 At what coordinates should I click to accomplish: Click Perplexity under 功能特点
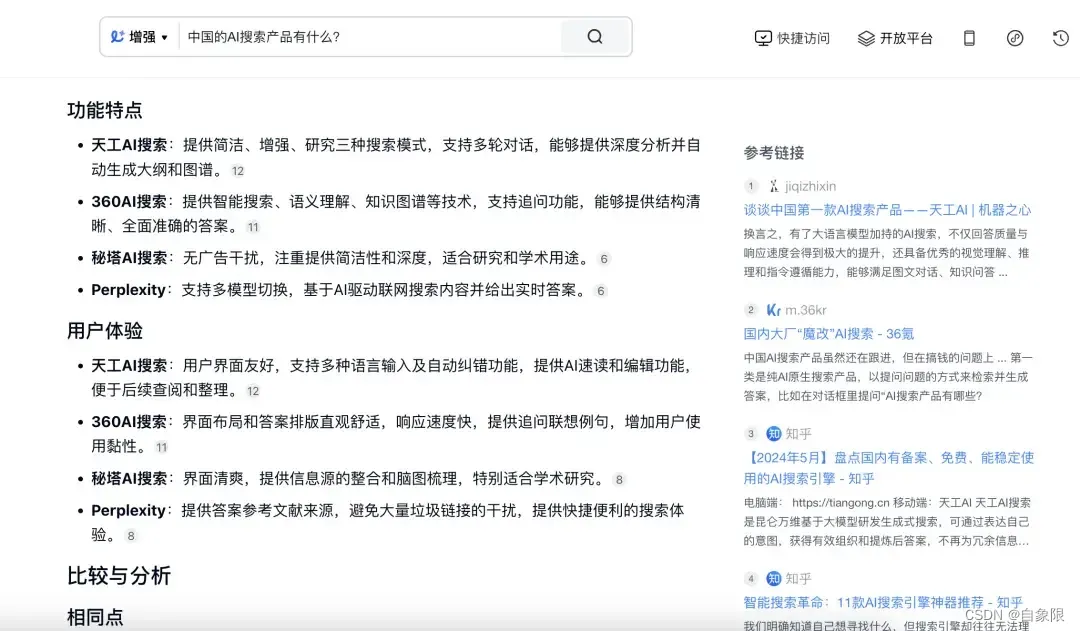tap(128, 289)
